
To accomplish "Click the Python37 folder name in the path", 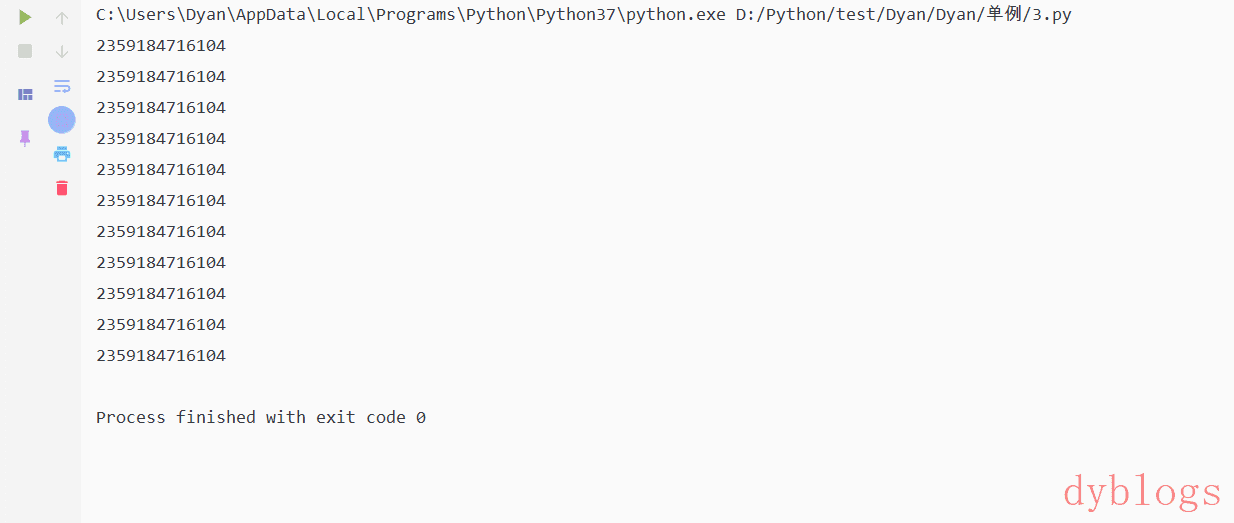I will (580, 16).
